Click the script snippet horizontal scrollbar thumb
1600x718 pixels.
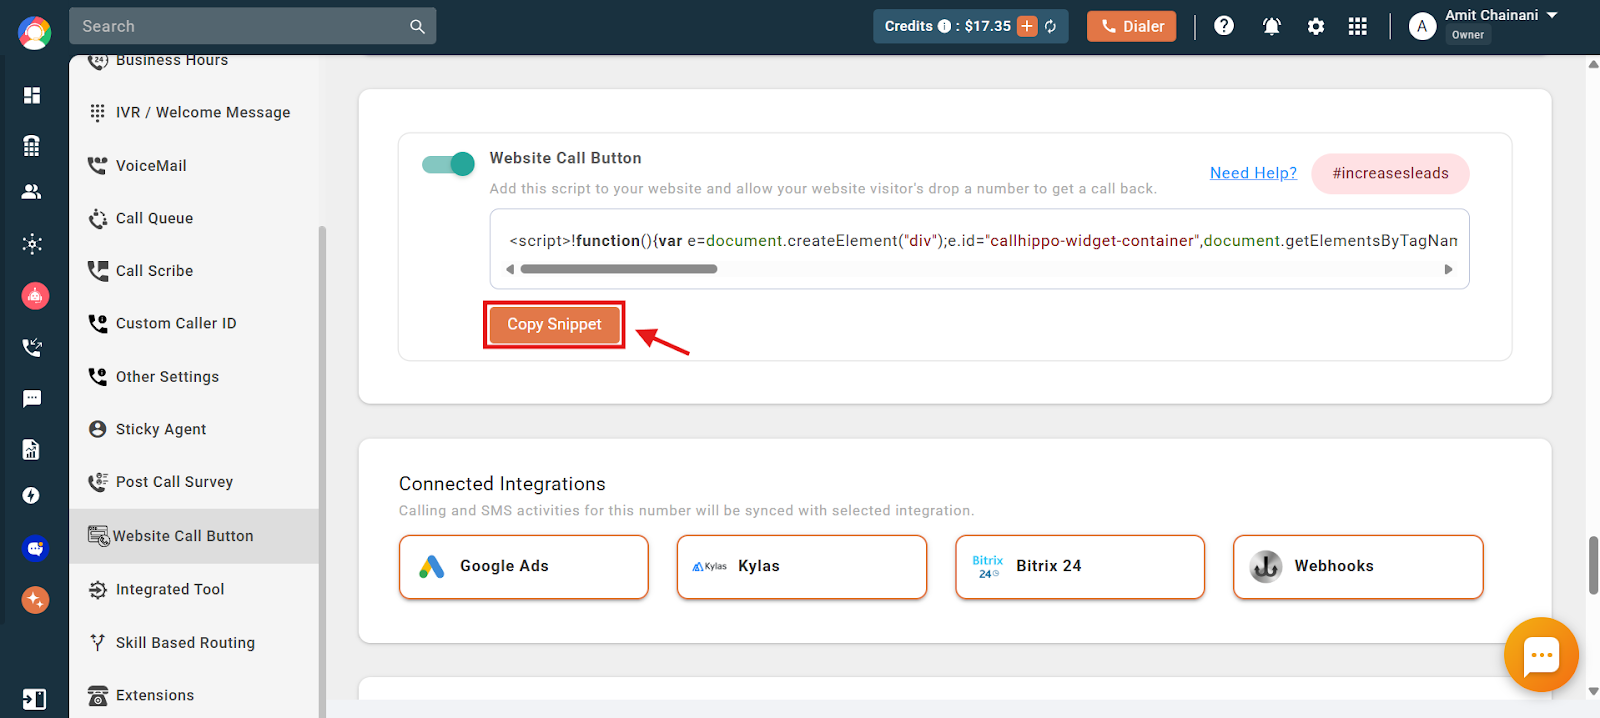coord(619,269)
